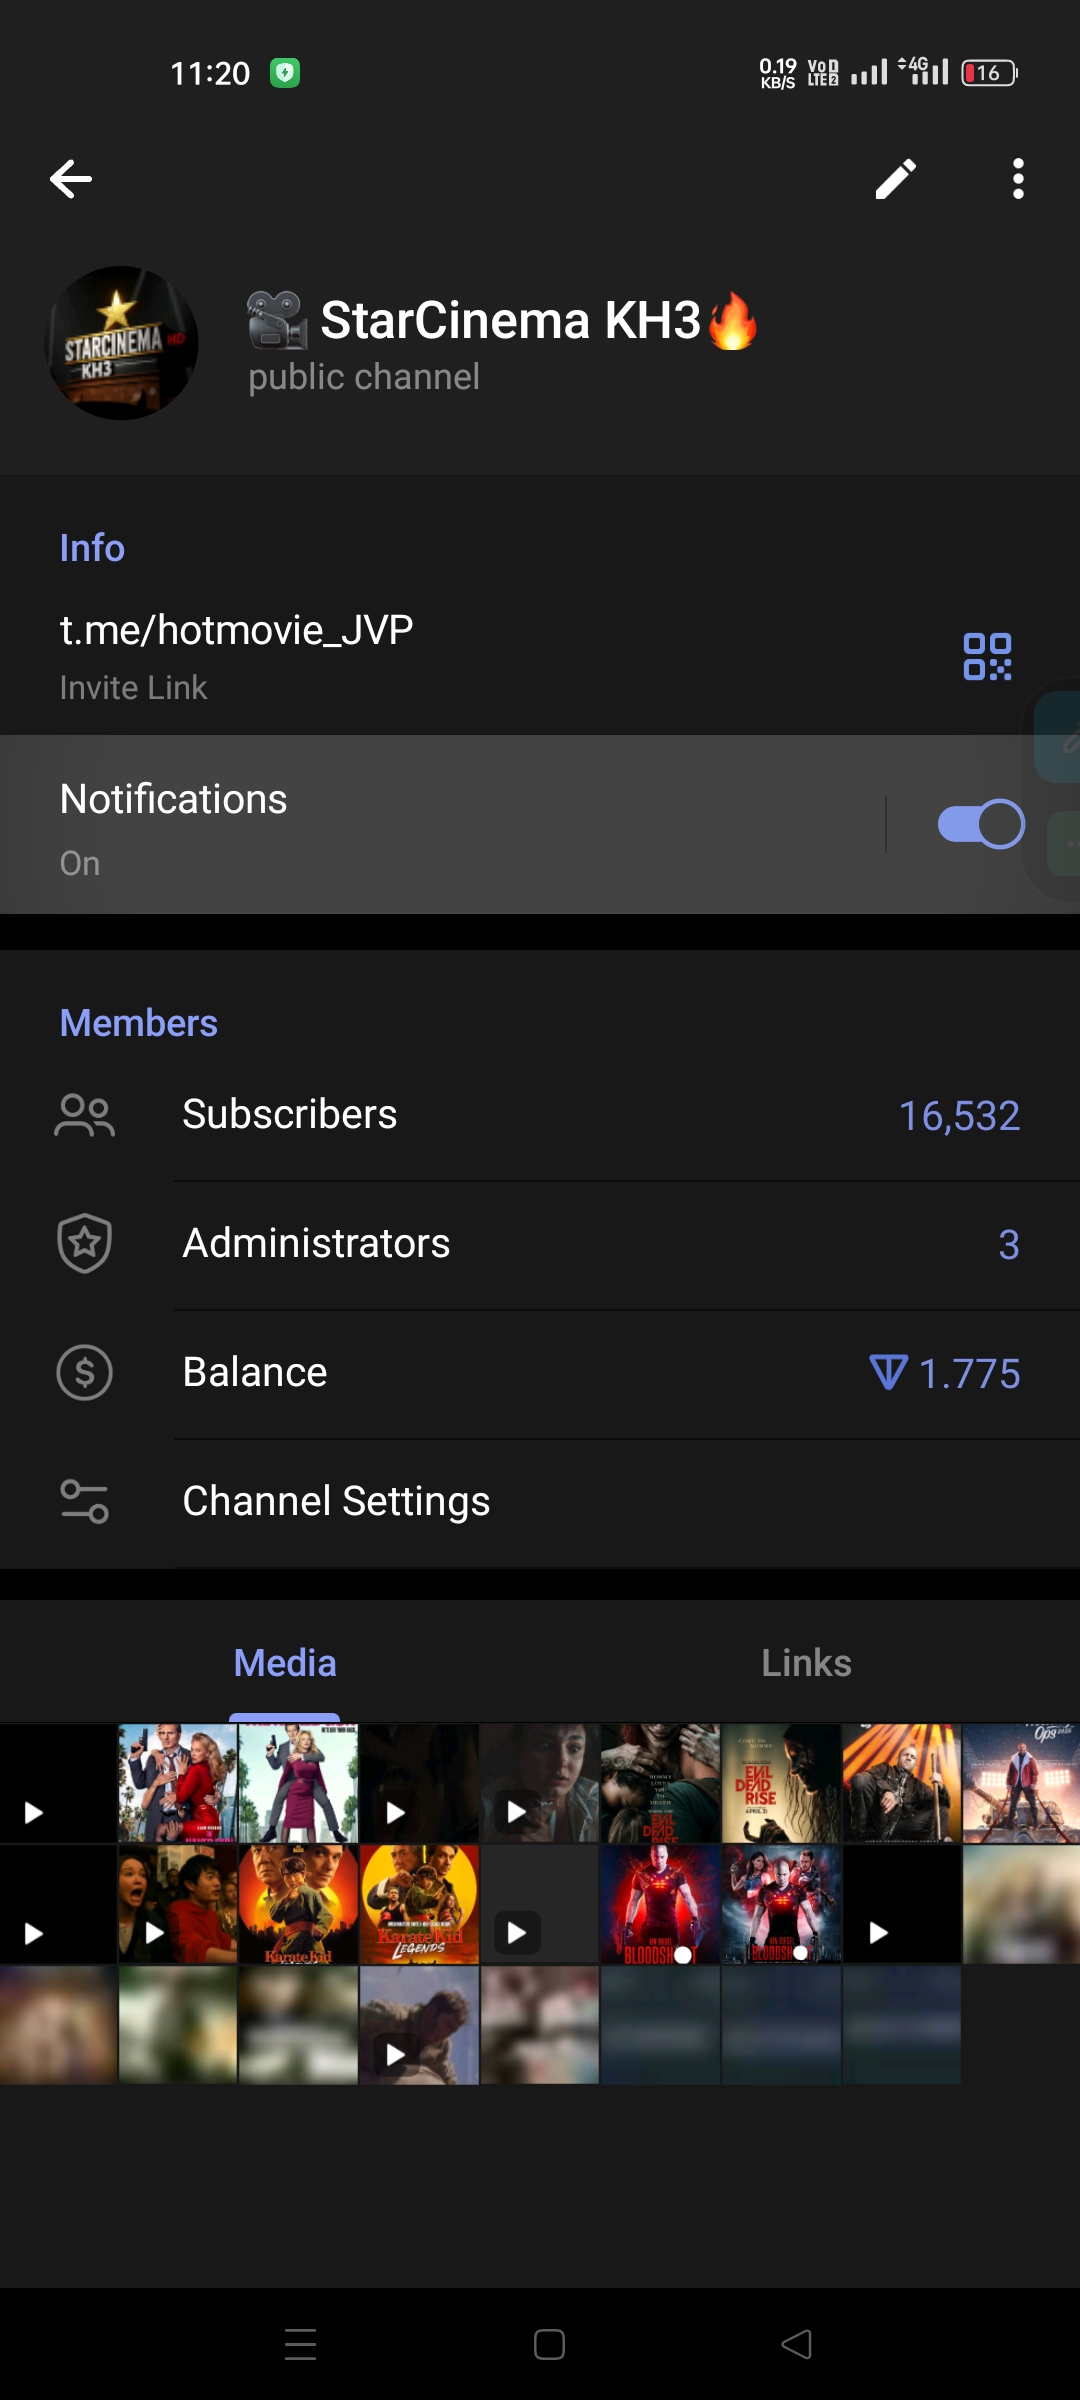
Task: Open the Evil Dead Rise poster thumbnail
Action: click(x=781, y=1783)
